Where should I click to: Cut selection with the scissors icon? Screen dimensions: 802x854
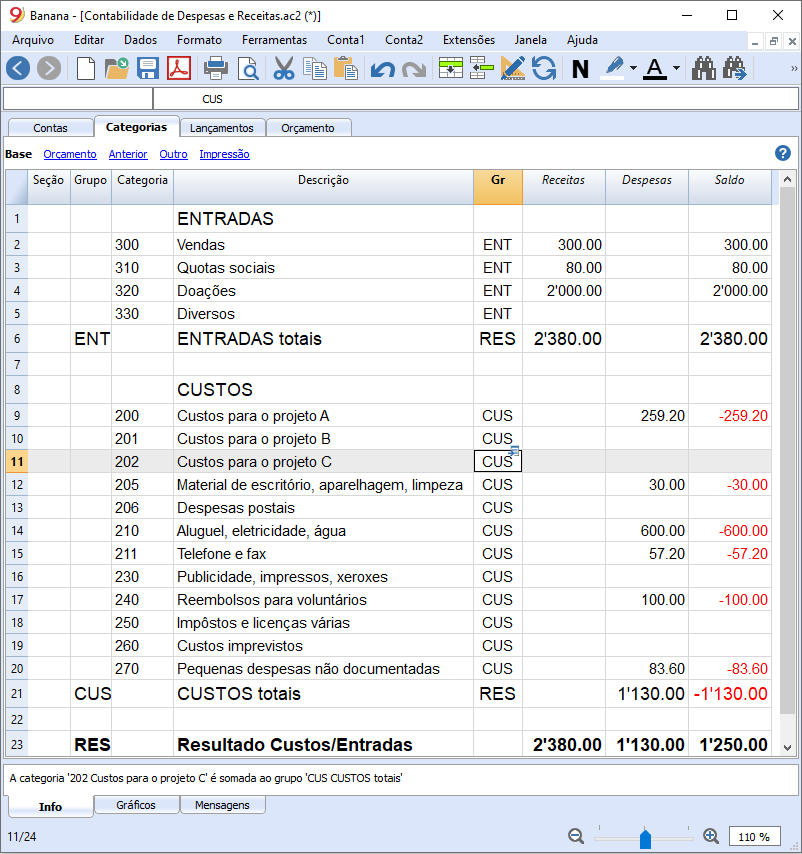tap(284, 69)
